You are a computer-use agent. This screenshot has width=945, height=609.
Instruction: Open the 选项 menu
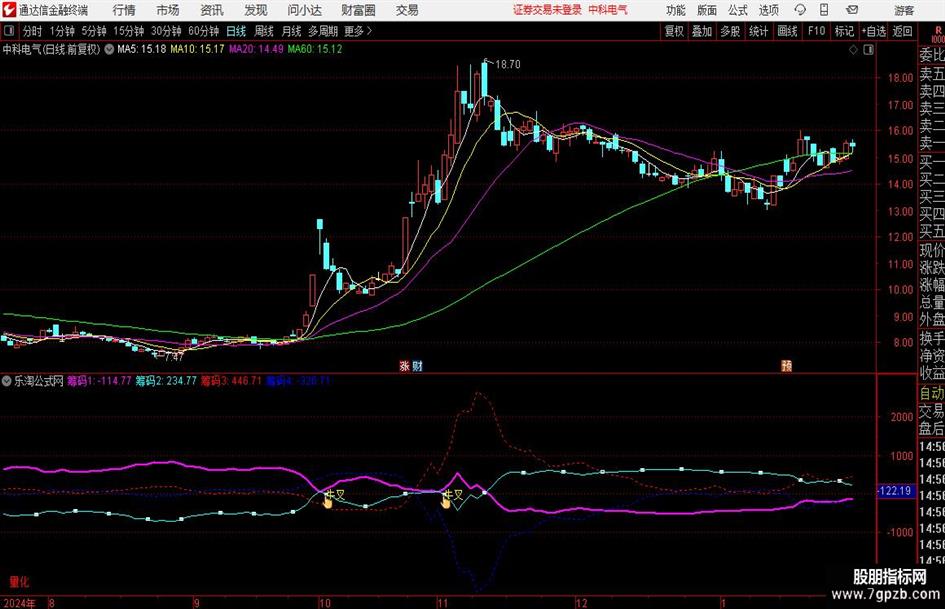(x=768, y=10)
